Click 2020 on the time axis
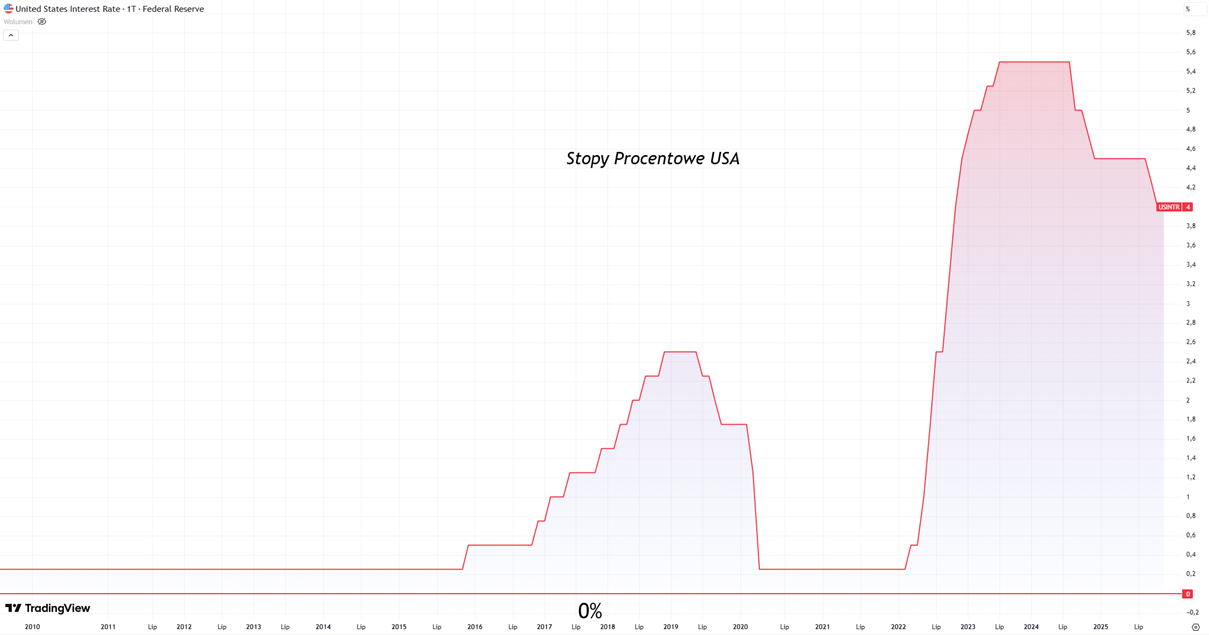 point(740,627)
